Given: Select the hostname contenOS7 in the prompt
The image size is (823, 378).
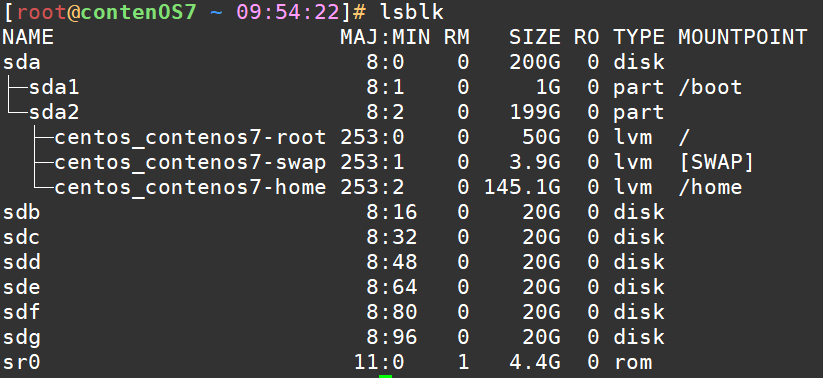Looking at the screenshot, I should [138, 12].
